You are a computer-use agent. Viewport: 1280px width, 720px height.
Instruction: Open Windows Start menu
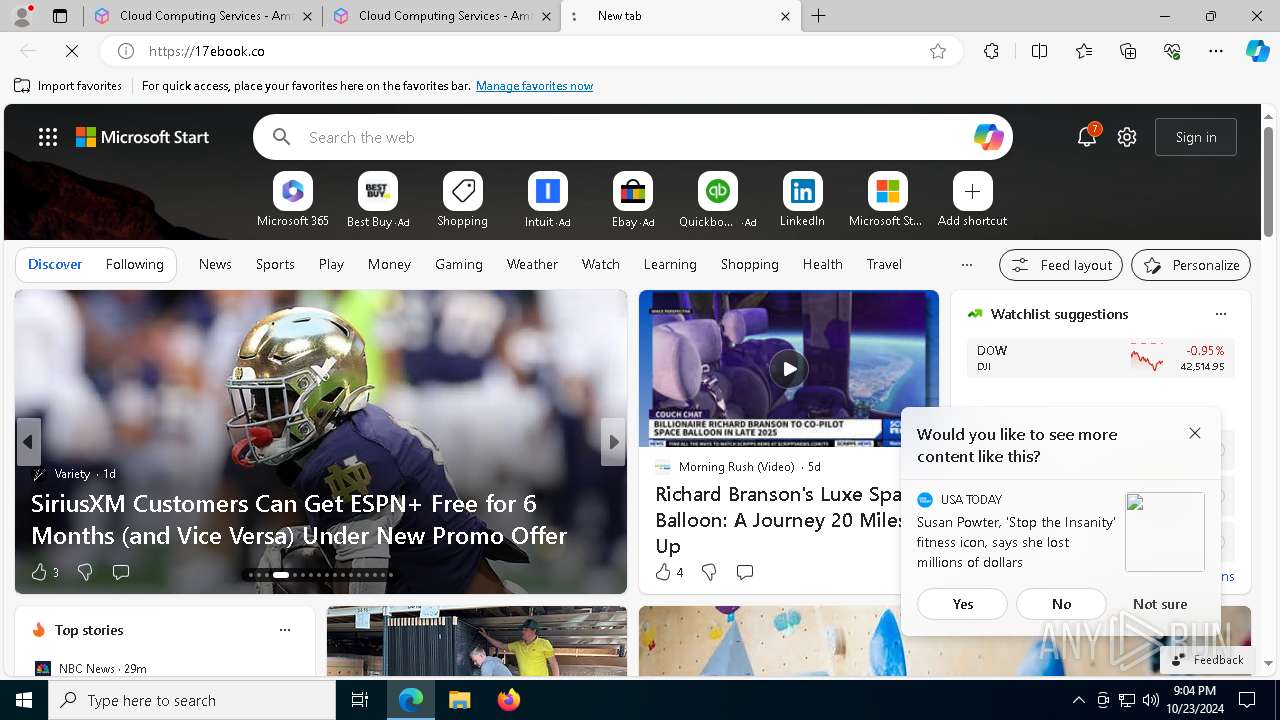point(24,700)
